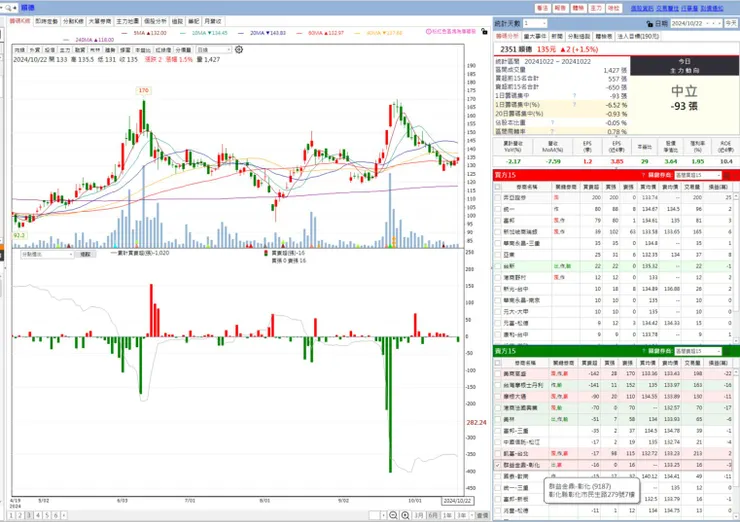Click the 買賣超 column header in 買方15 table
The width and height of the screenshot is (740, 522).
point(590,187)
